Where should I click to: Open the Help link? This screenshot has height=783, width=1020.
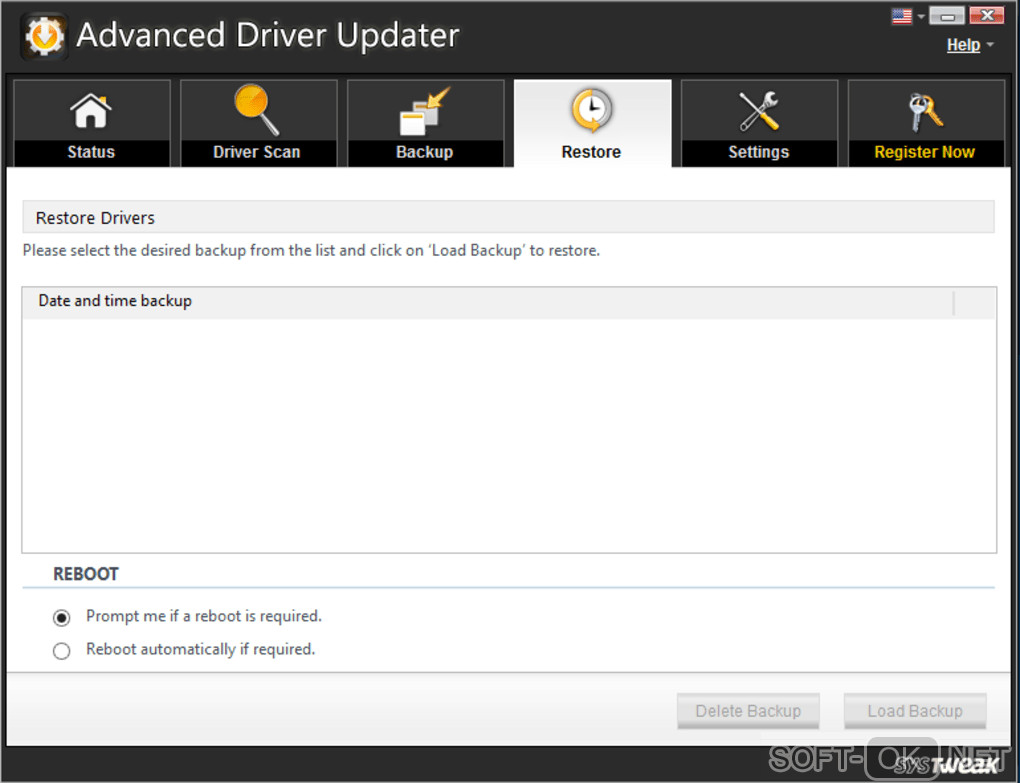point(963,45)
